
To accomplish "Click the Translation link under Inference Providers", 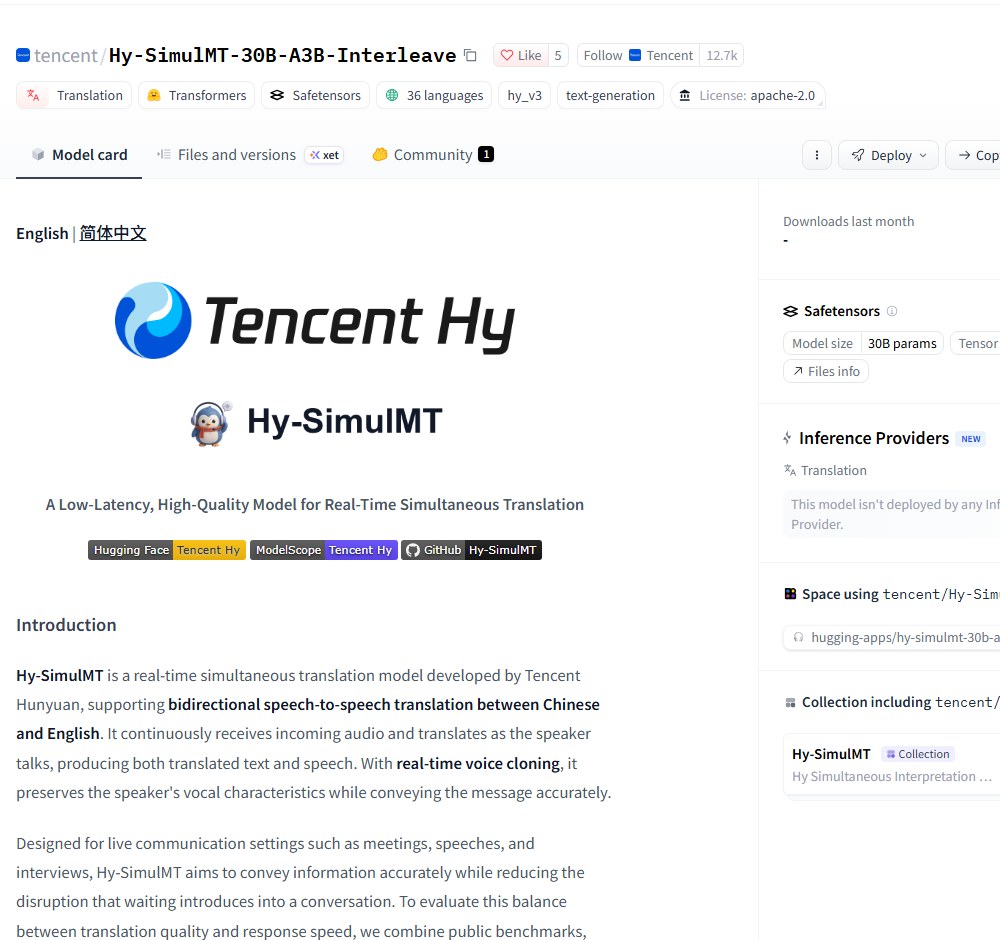I will tap(825, 470).
